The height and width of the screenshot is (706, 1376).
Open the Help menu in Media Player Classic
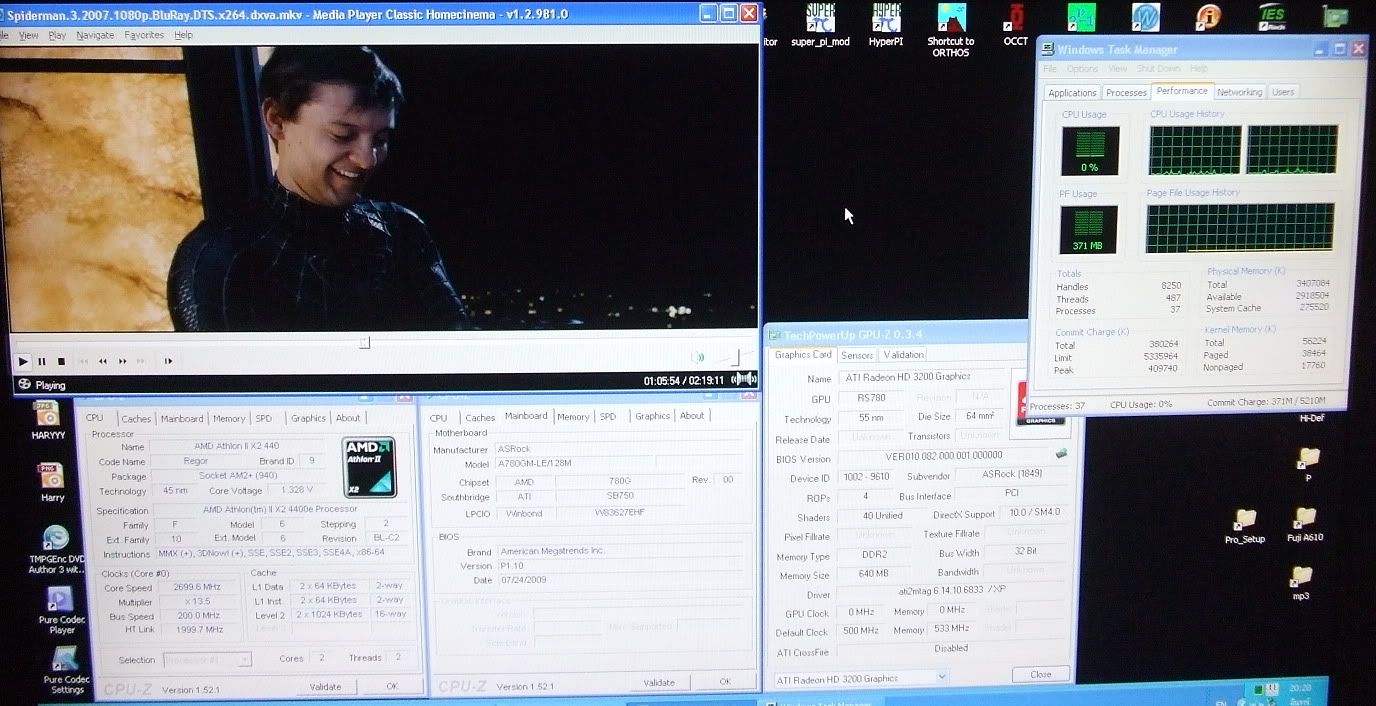click(x=183, y=35)
